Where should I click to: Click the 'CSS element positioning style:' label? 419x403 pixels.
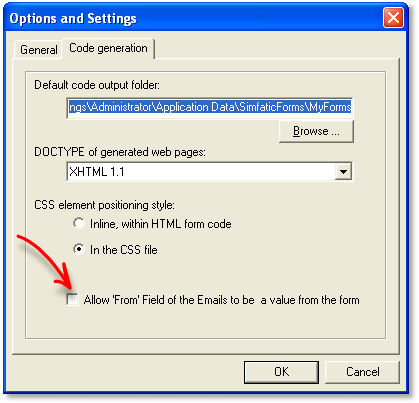tap(104, 205)
